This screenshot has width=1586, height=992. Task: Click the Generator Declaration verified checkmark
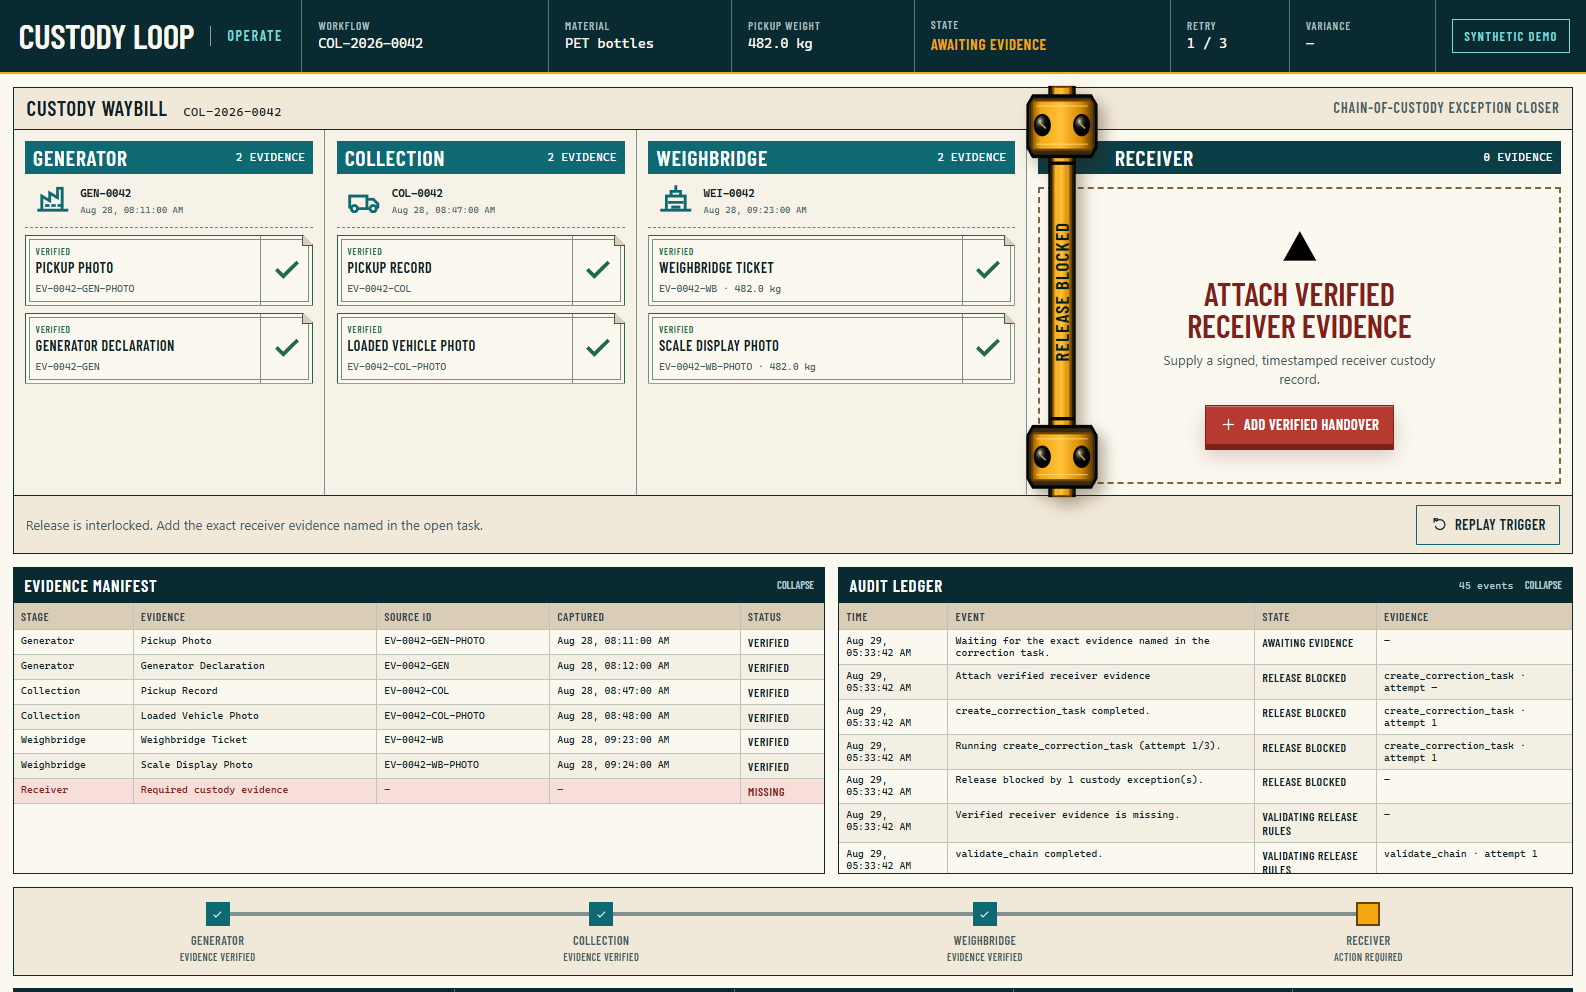pyautogui.click(x=287, y=347)
